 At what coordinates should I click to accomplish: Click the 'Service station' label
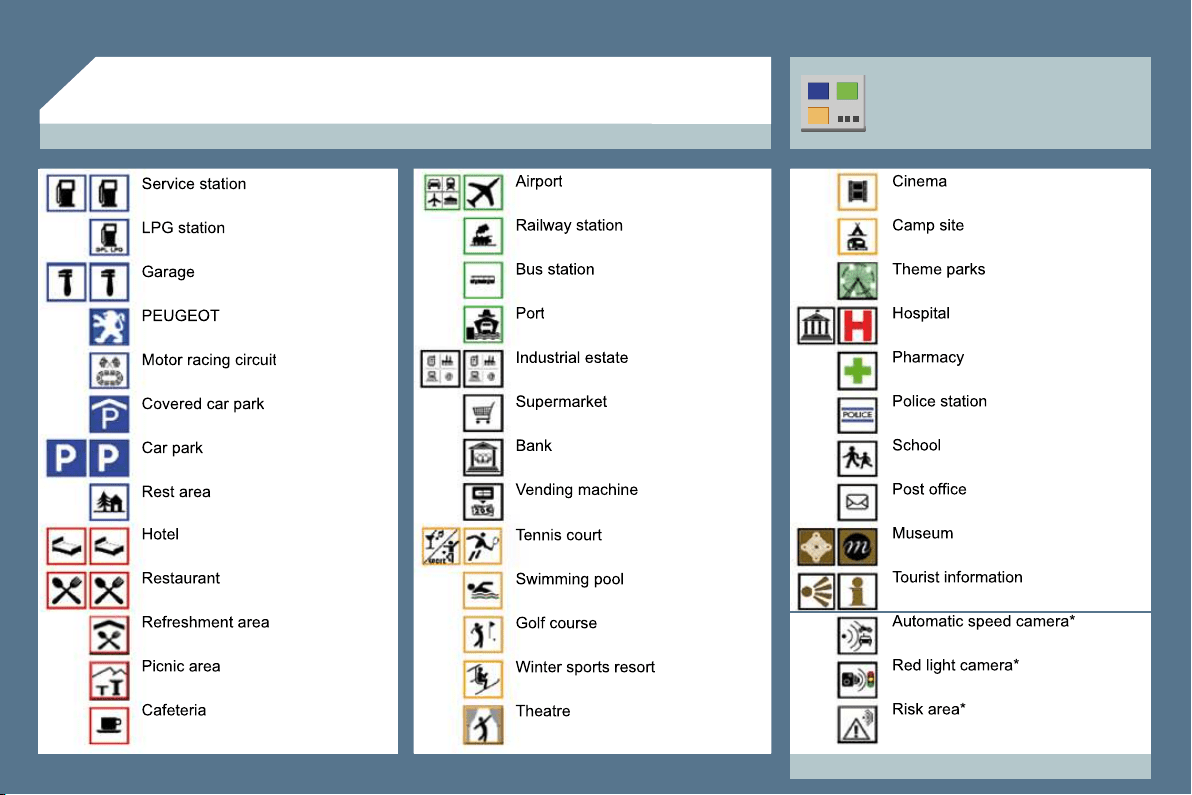(x=194, y=184)
